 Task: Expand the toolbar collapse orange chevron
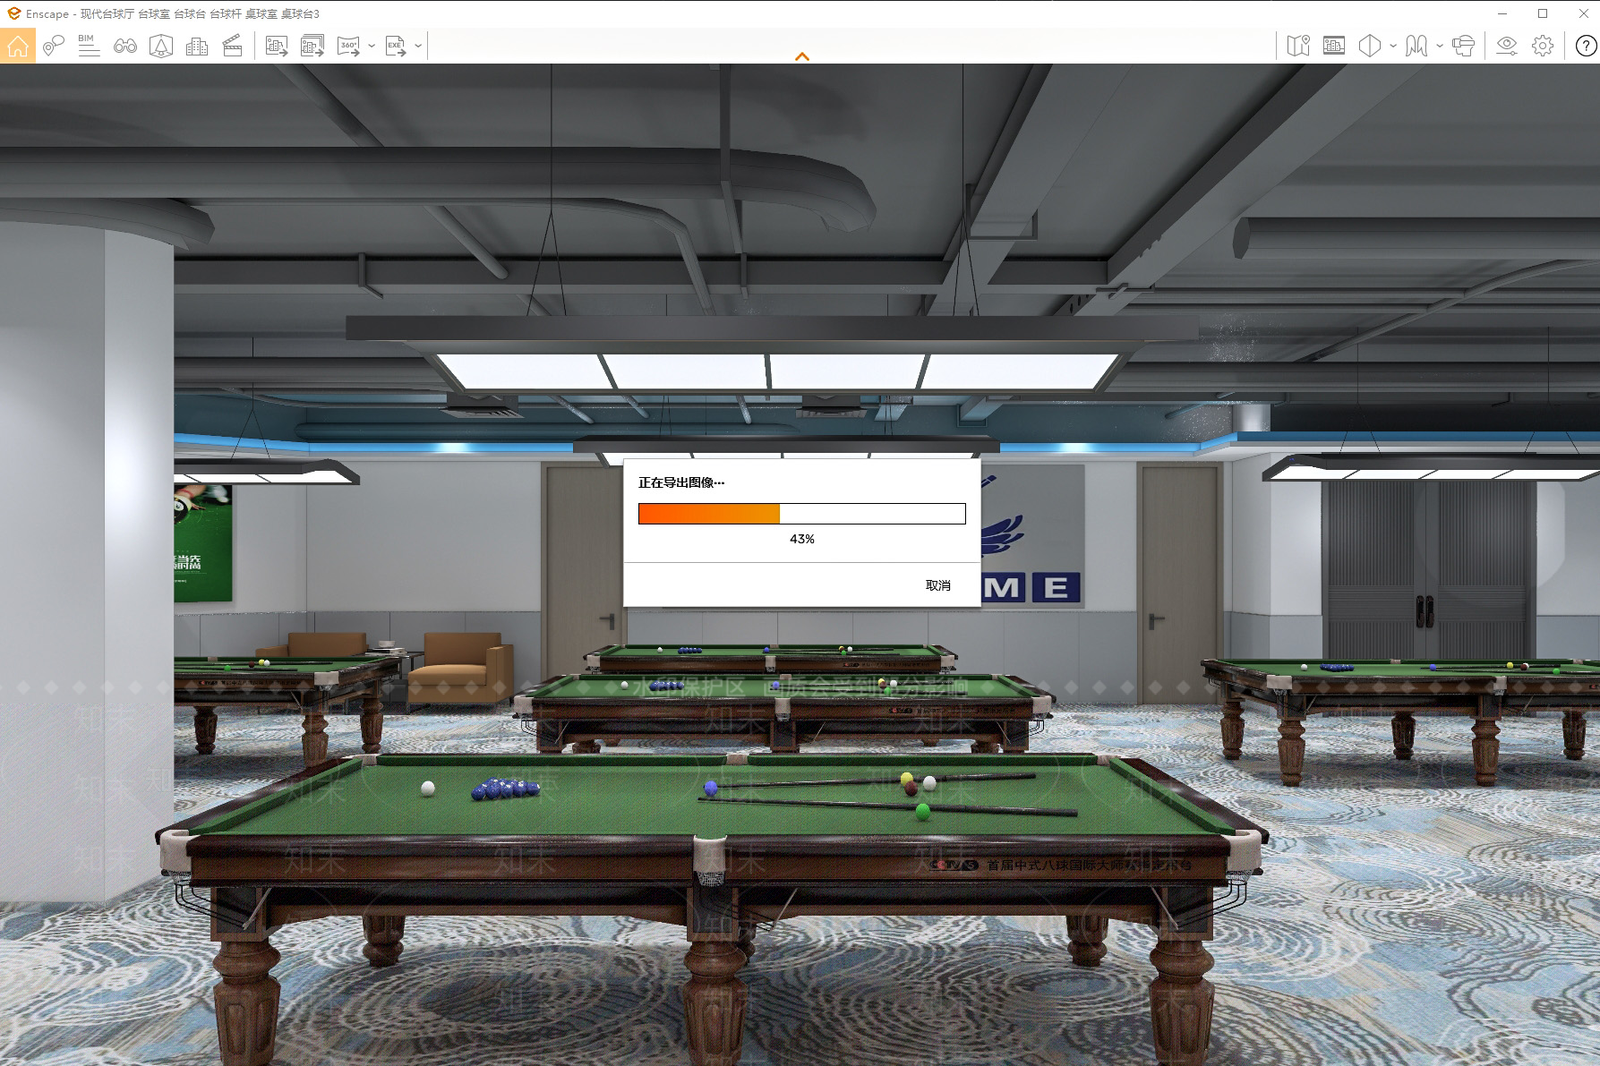pos(802,57)
